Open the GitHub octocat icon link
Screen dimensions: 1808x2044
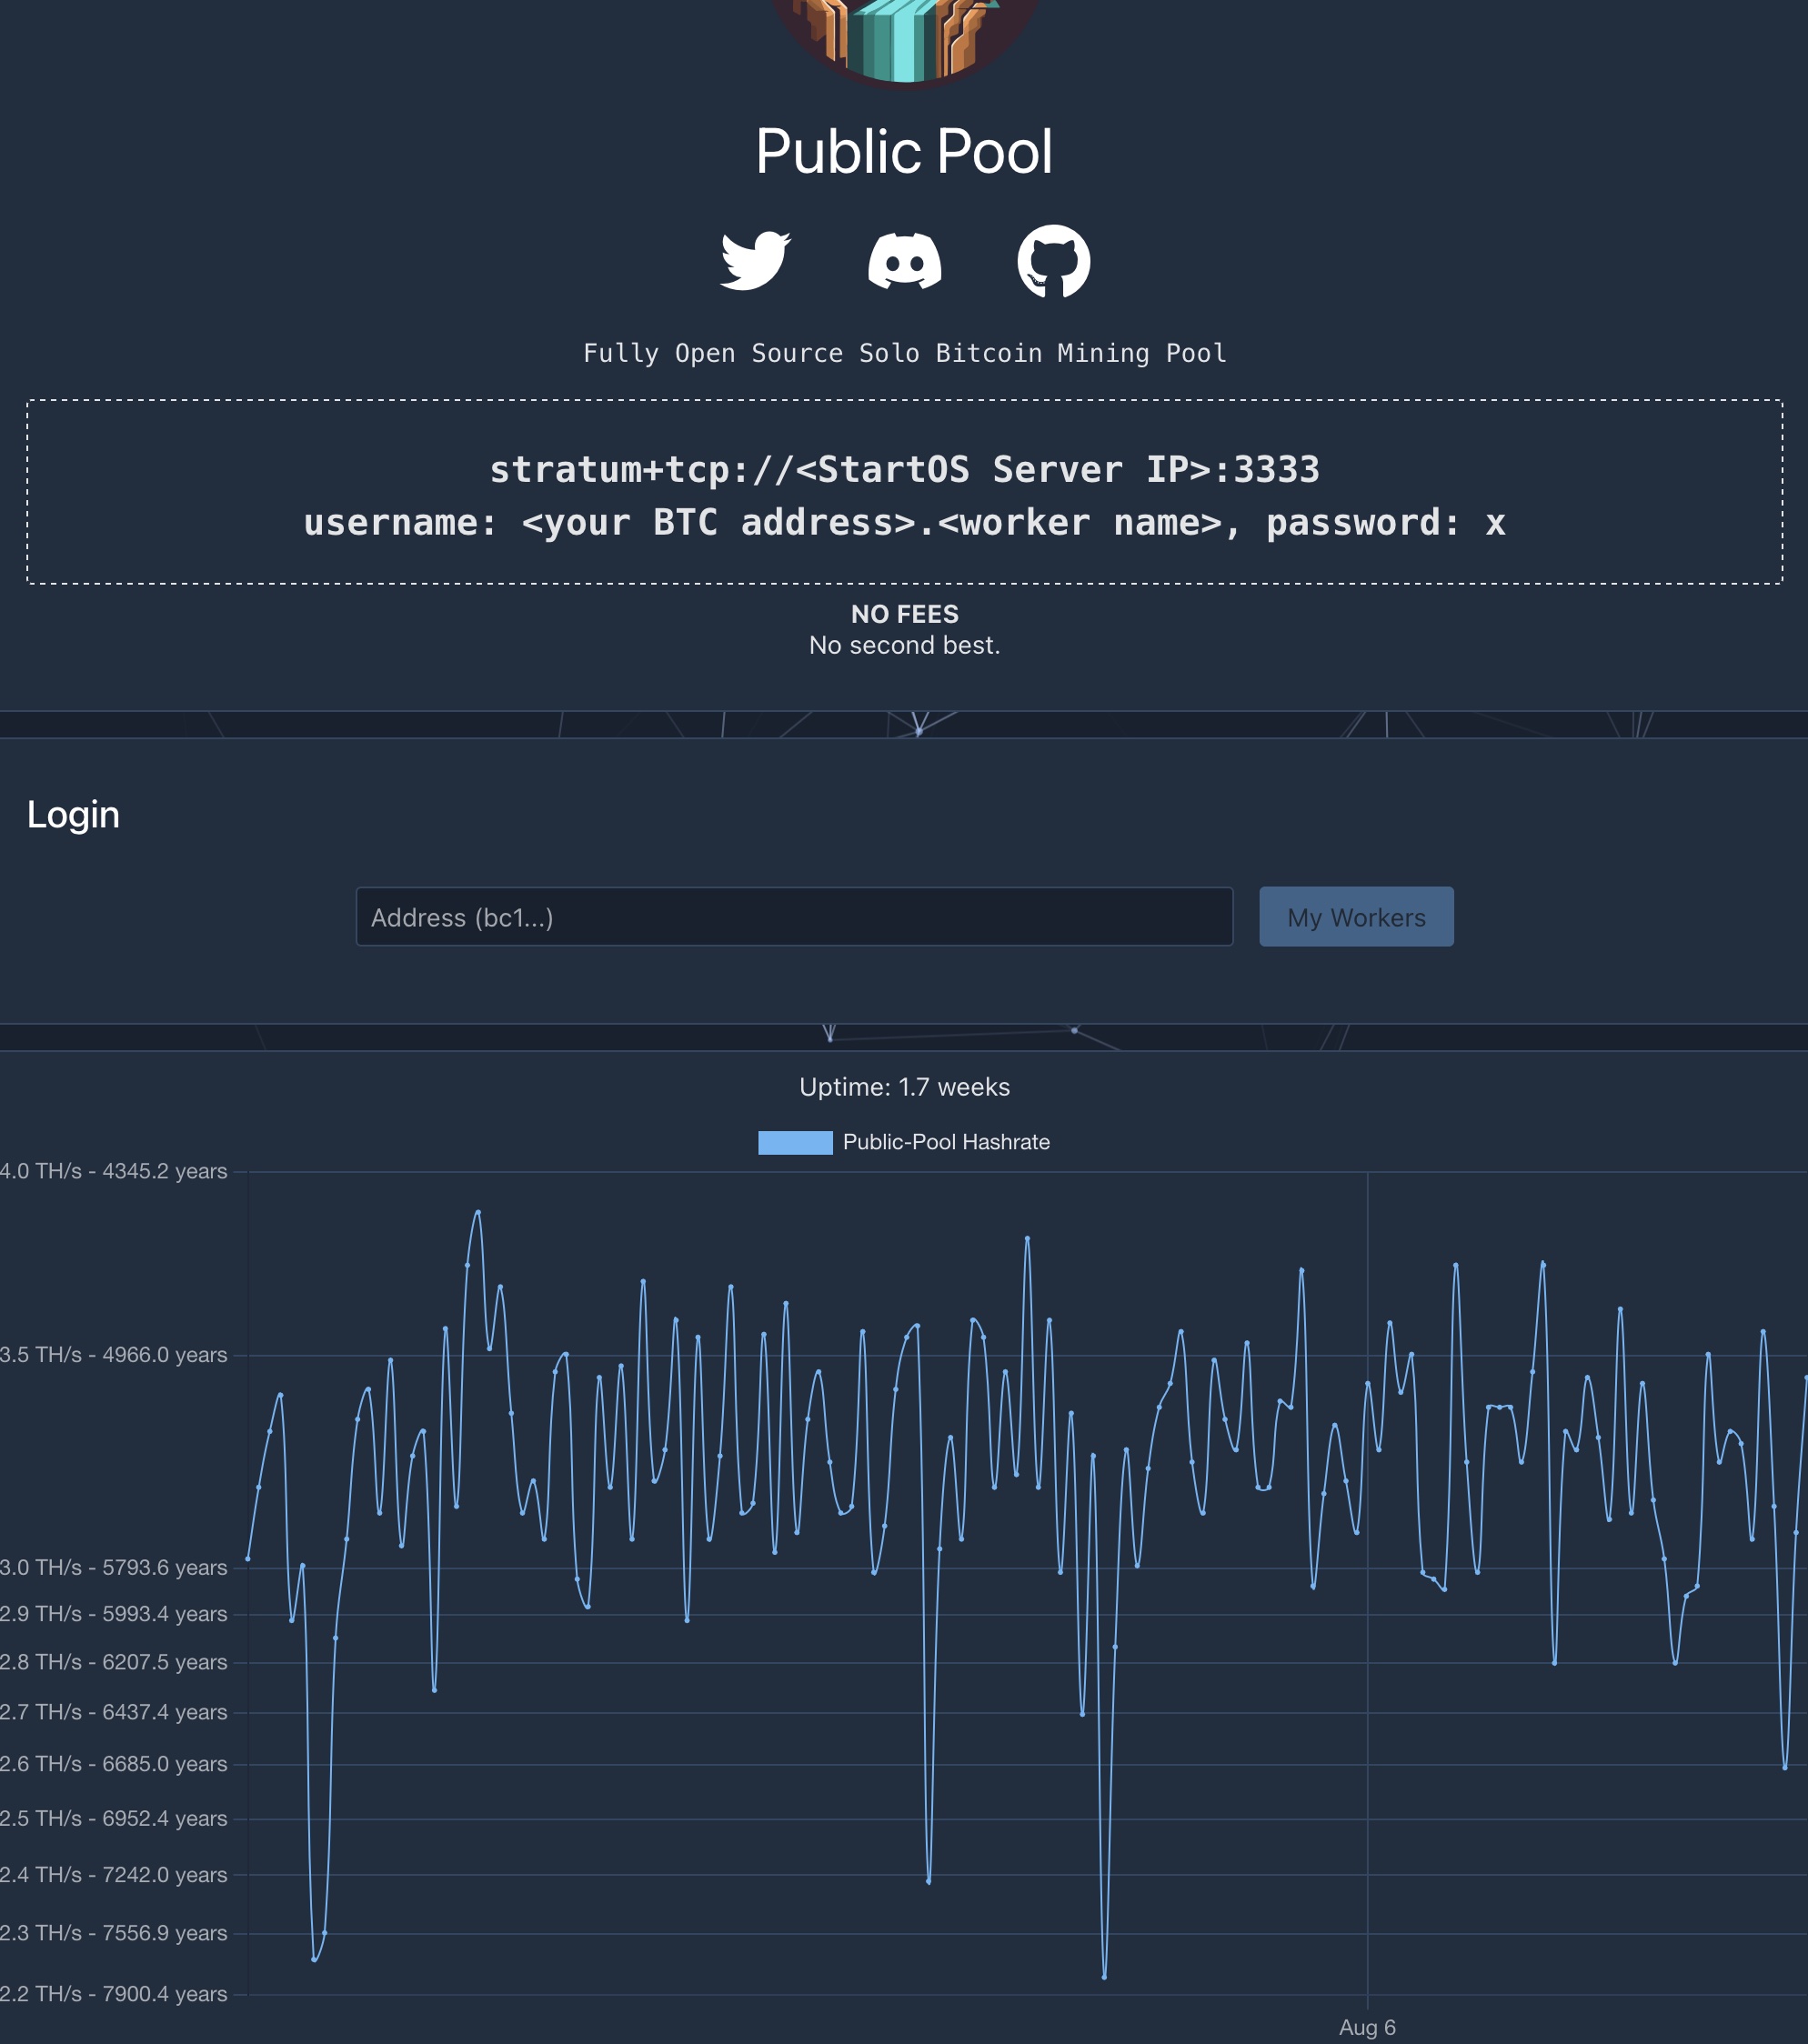pyautogui.click(x=1053, y=261)
